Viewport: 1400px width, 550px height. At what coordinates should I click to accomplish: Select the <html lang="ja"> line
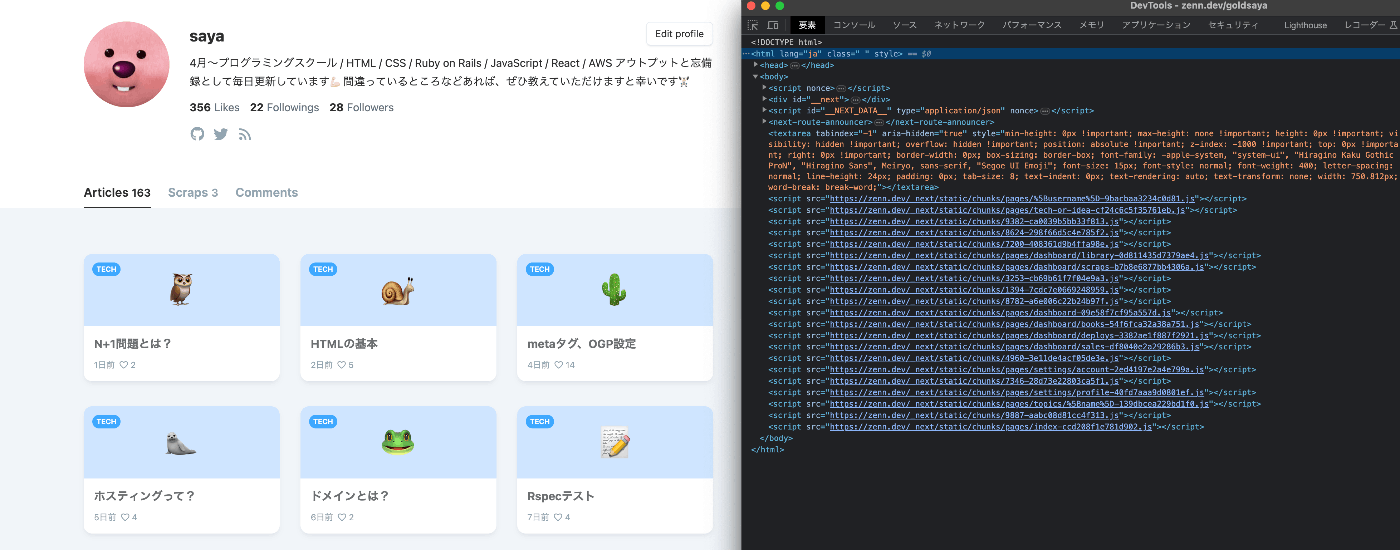click(x=1070, y=53)
